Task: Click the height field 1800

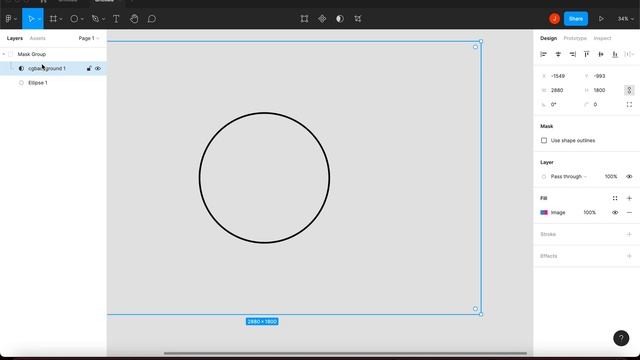Action: point(599,90)
